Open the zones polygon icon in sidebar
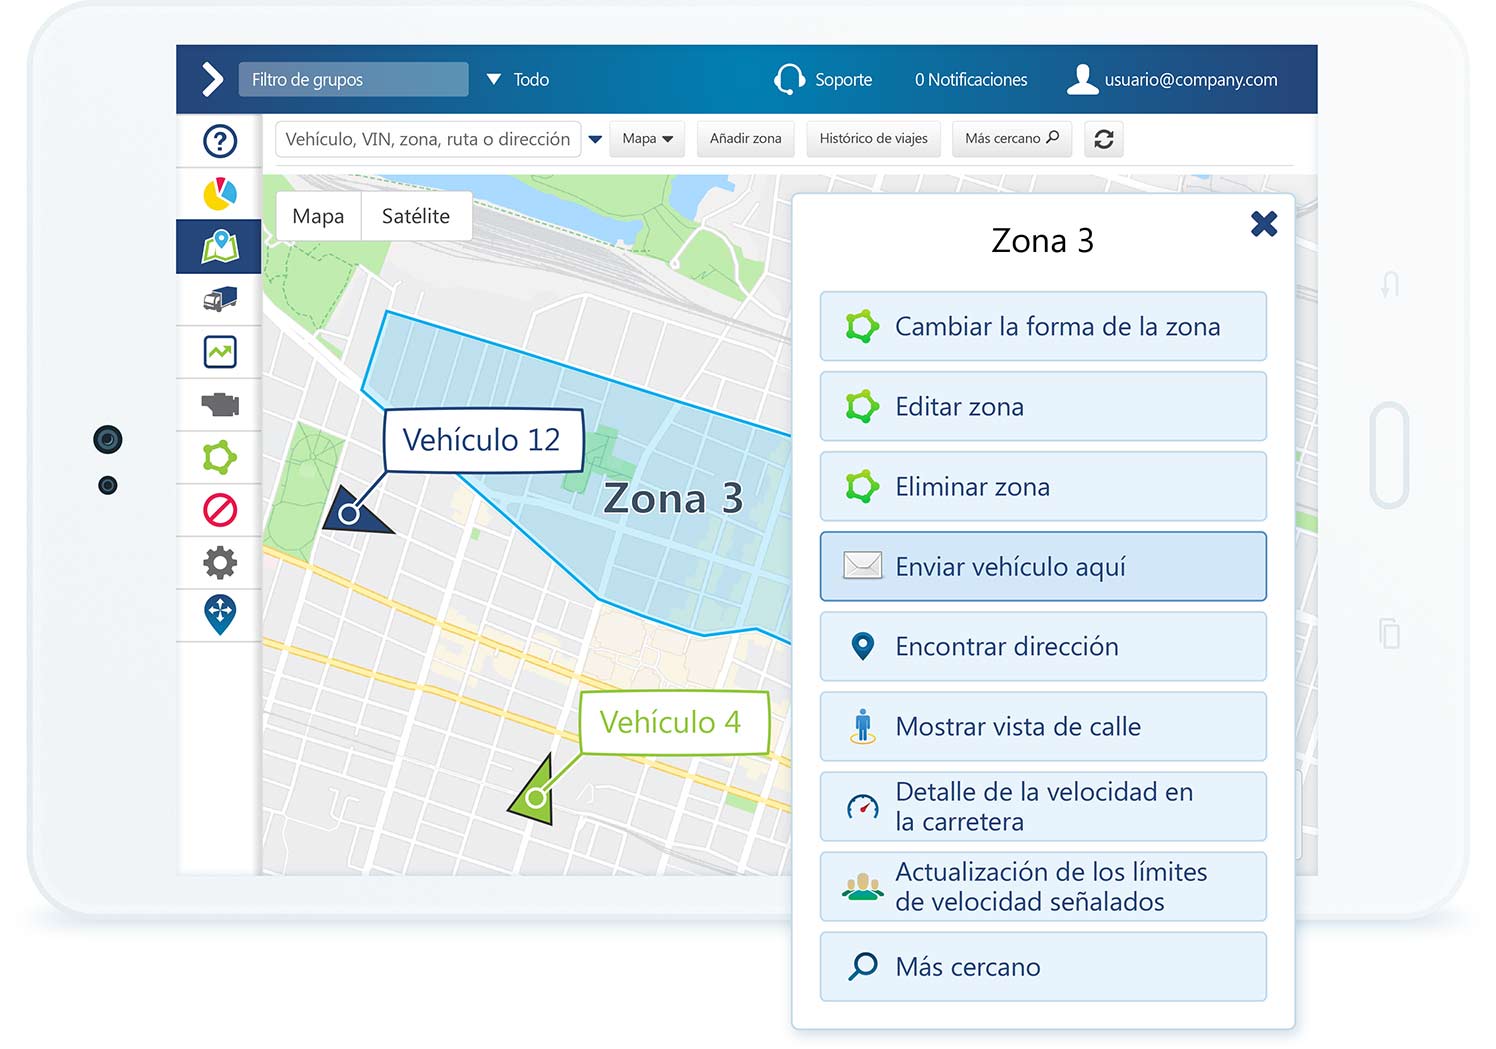 pos(220,458)
